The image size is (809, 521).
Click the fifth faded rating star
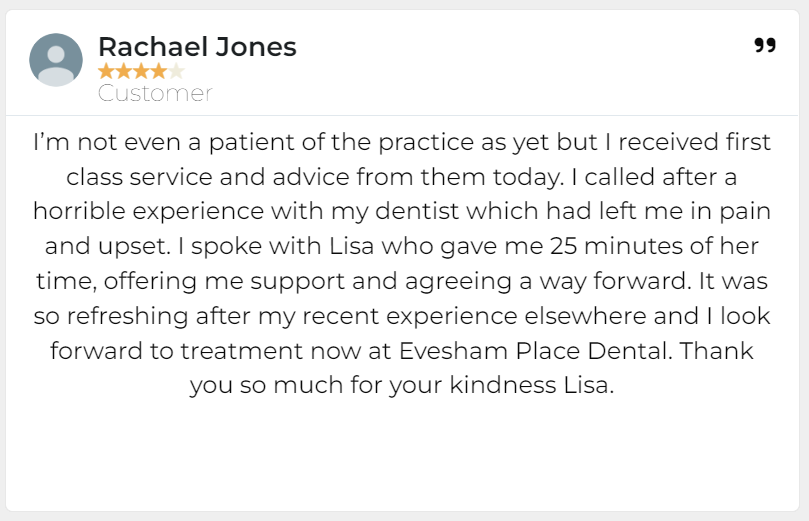point(176,71)
